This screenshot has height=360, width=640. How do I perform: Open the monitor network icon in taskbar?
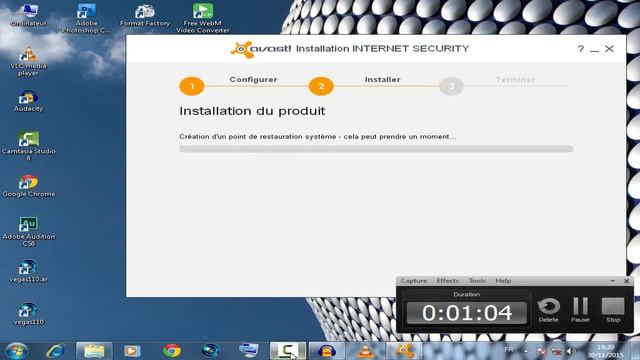coord(249,351)
